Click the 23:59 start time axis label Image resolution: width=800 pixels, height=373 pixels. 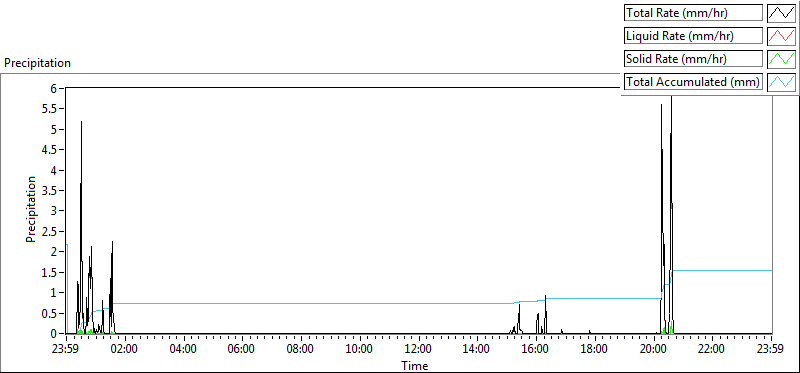[66, 350]
